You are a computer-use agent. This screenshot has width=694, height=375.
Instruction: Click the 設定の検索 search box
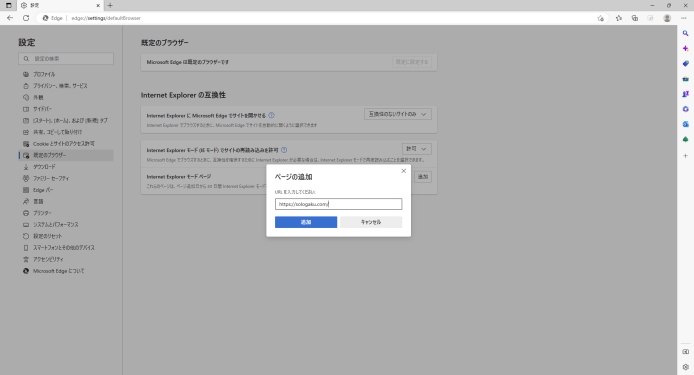tap(66, 58)
